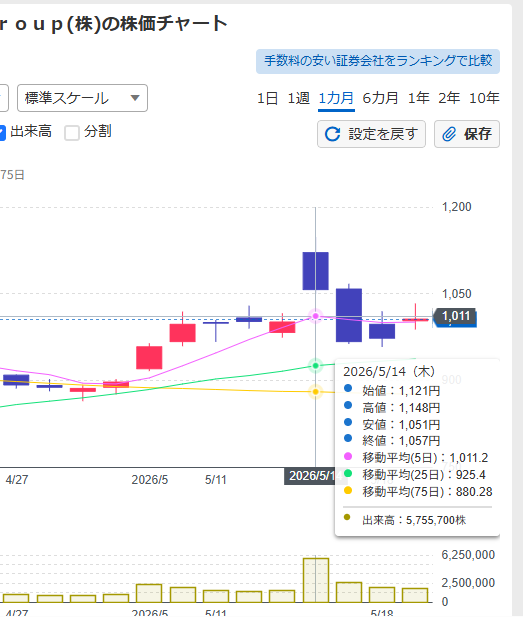The image size is (523, 617).
Task: Click 出来高：5,755,700株 in tooltip
Action: [414, 520]
